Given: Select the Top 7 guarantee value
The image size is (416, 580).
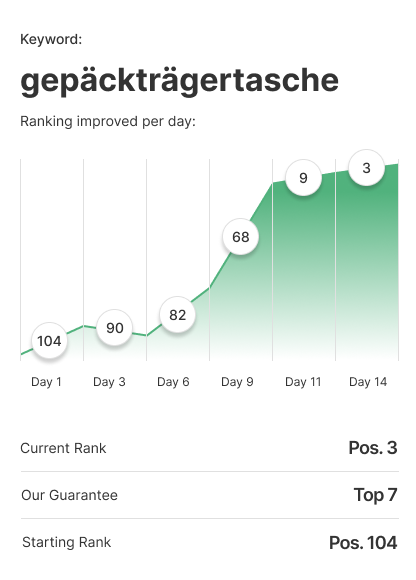Looking at the screenshot, I should pyautogui.click(x=376, y=495).
